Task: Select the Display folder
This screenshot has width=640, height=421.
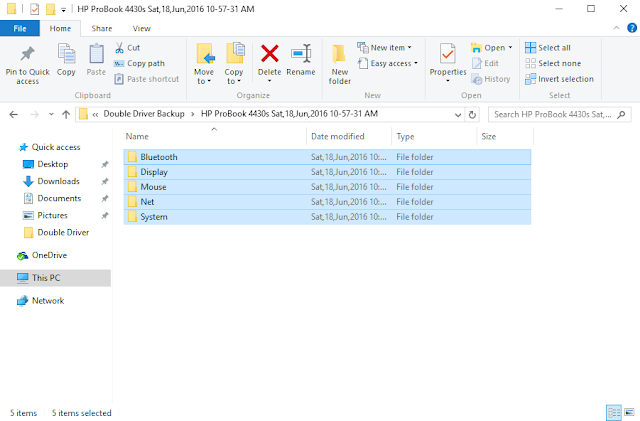Action: [x=327, y=172]
